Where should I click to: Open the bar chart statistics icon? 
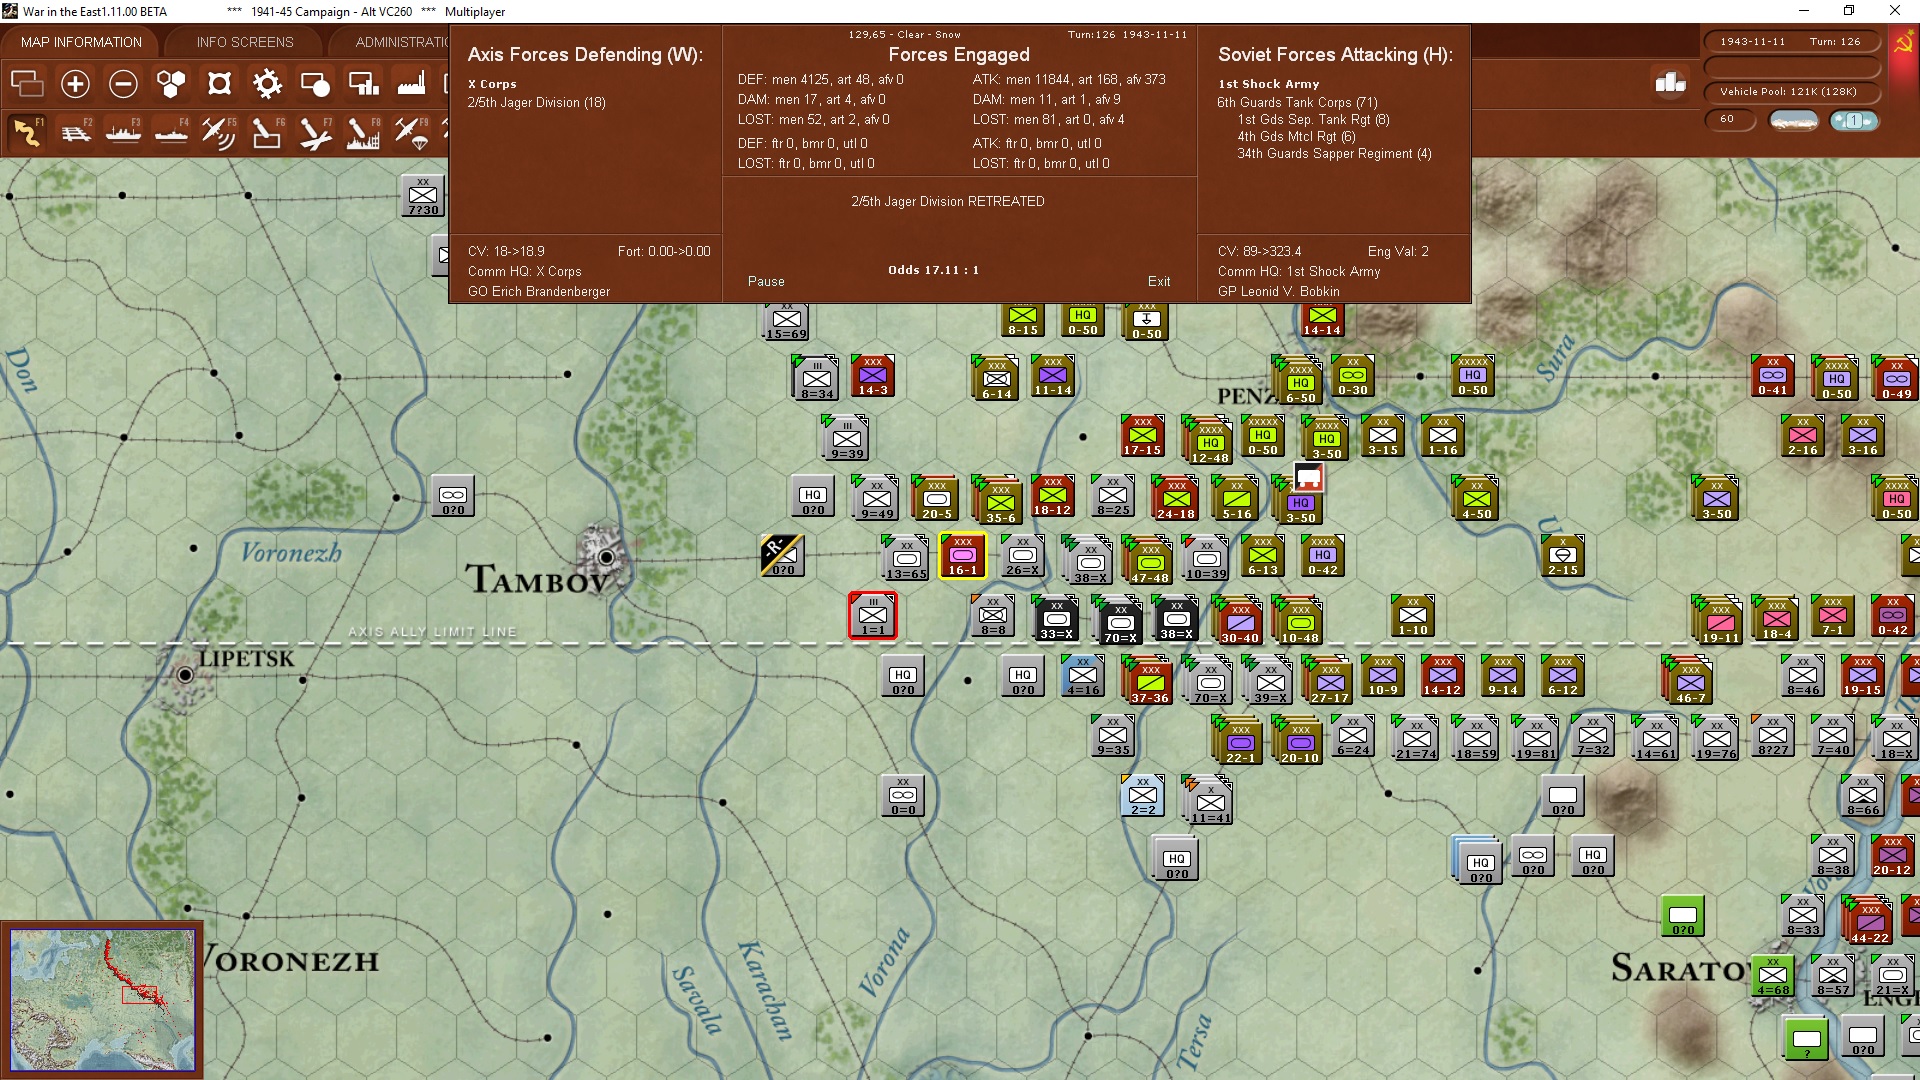1670,83
